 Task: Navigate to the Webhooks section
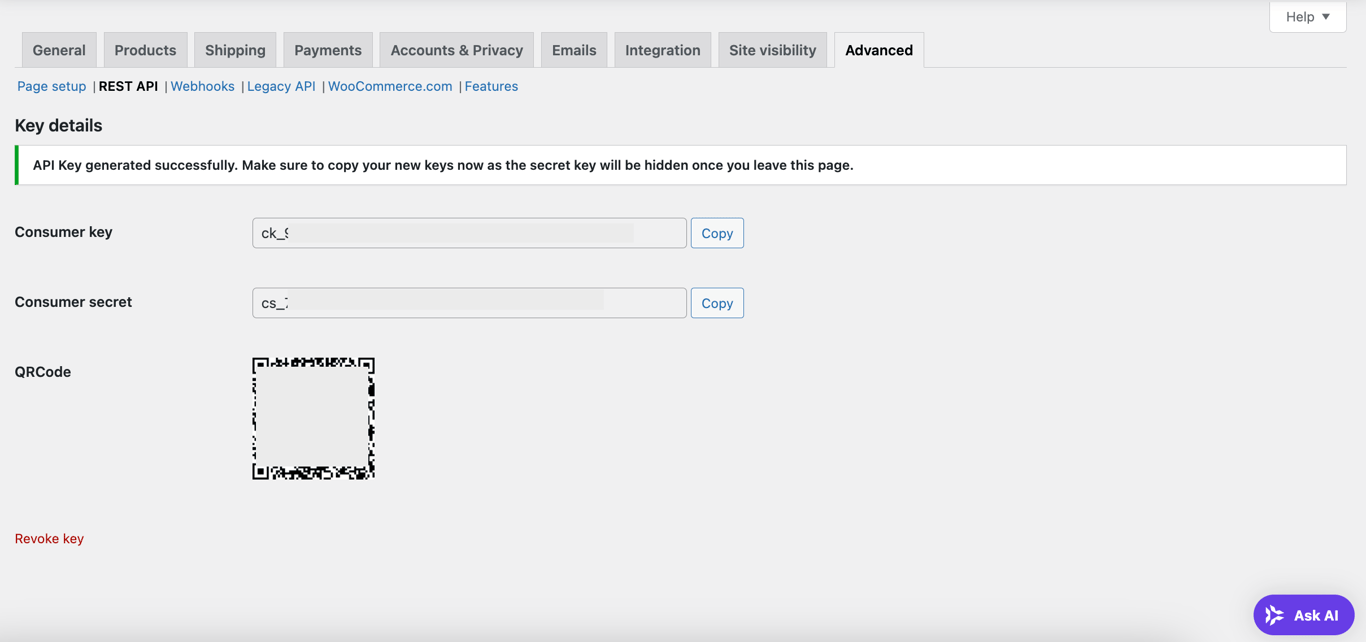pyautogui.click(x=202, y=86)
